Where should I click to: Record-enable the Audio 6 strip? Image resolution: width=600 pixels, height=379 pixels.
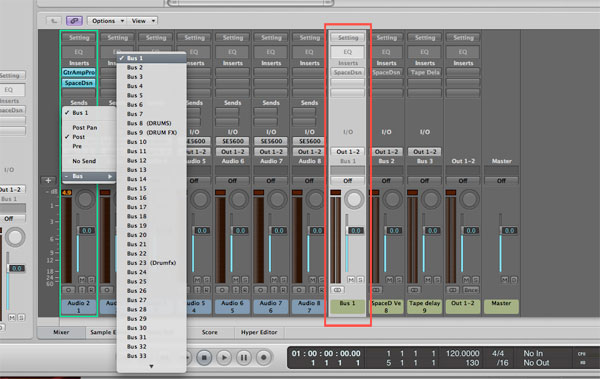click(x=245, y=290)
